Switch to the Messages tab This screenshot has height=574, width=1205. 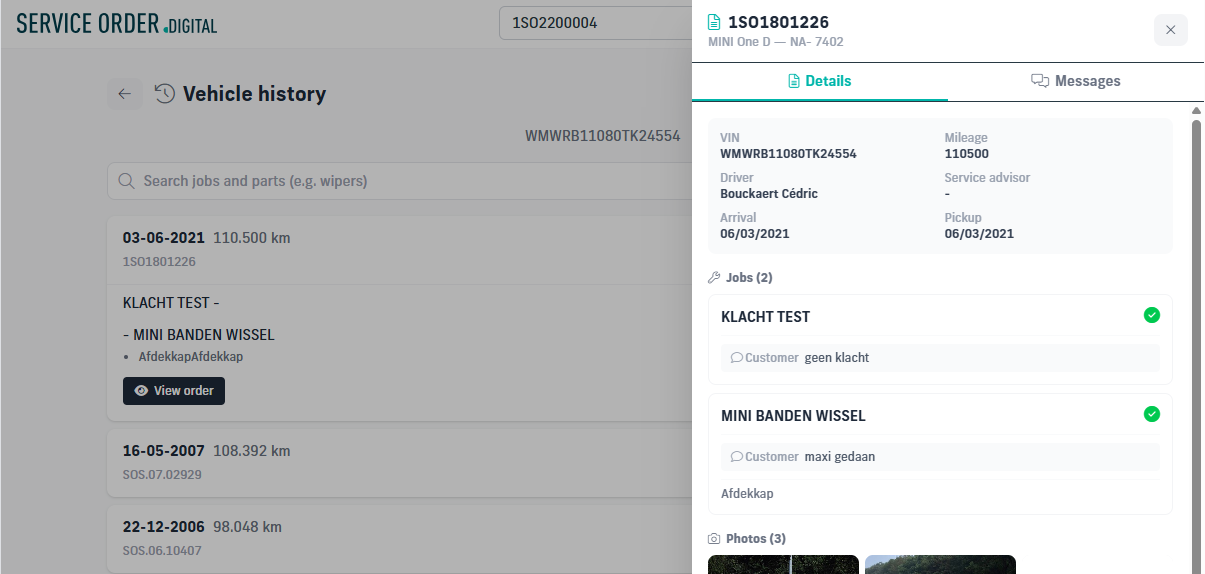tap(1076, 81)
